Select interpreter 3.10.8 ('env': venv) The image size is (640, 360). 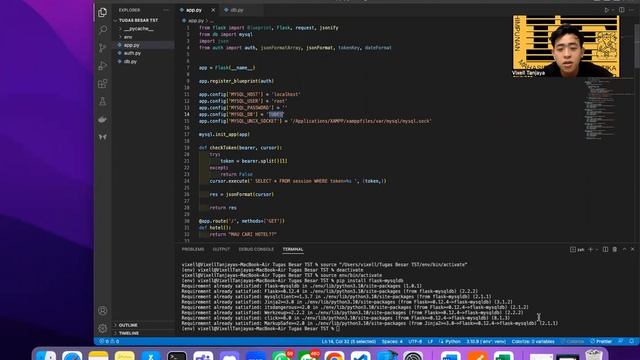click(486, 341)
